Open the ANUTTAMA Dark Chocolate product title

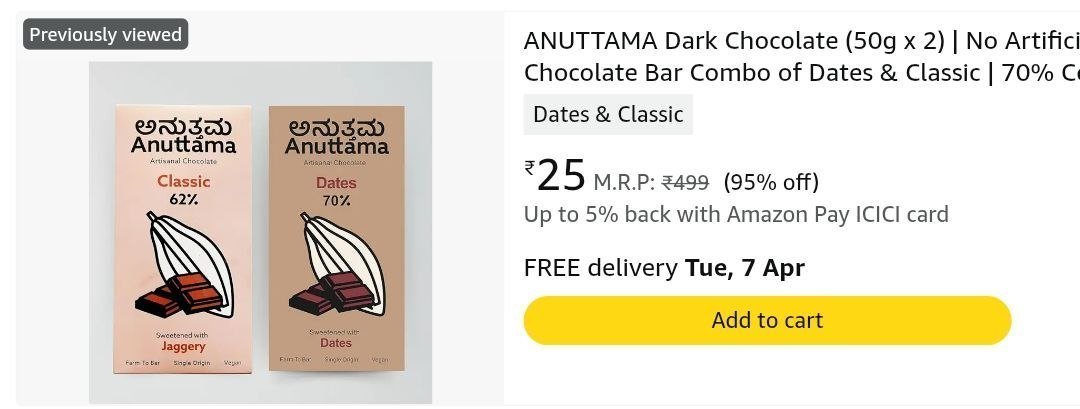[x=802, y=41]
